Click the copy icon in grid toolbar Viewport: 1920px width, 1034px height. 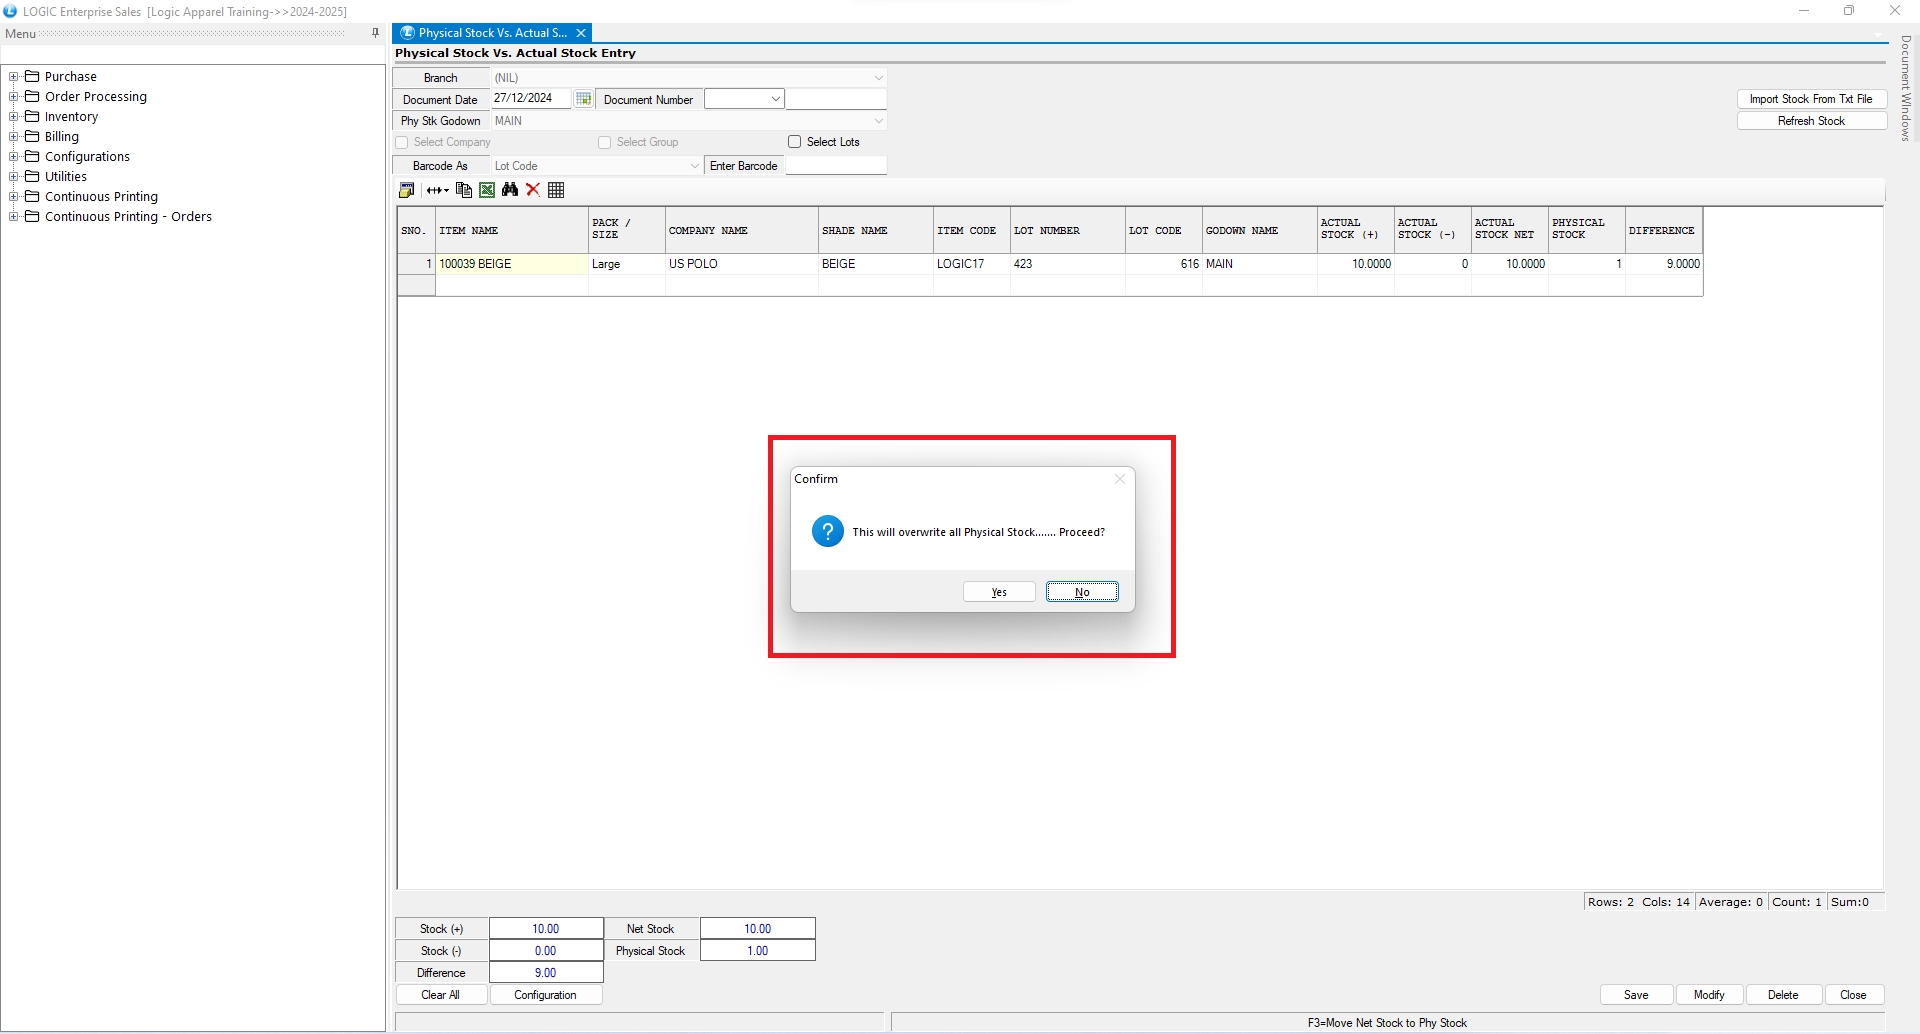coord(463,190)
